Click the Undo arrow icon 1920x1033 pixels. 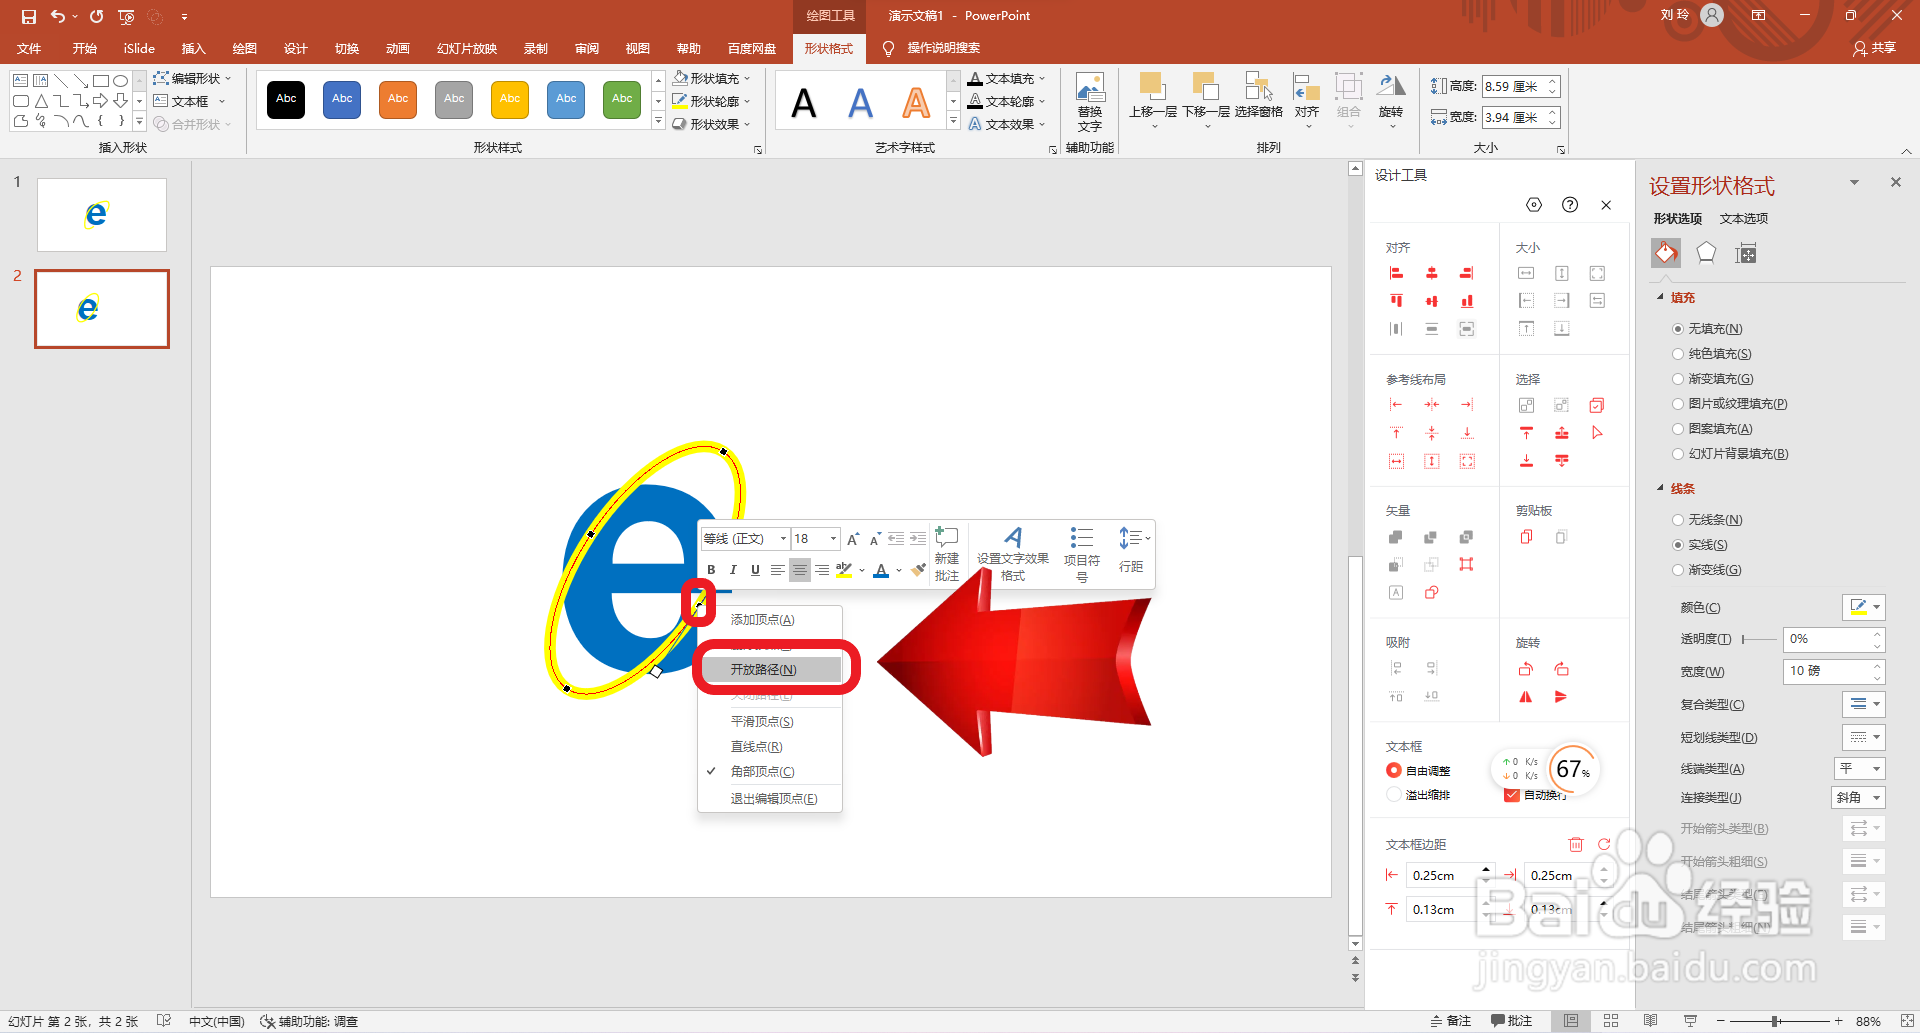tap(58, 16)
